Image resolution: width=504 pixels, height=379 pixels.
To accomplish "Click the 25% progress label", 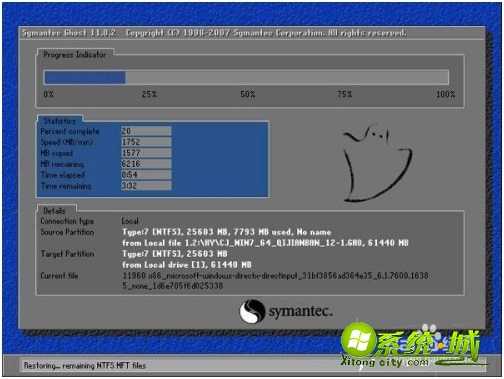I will click(149, 94).
